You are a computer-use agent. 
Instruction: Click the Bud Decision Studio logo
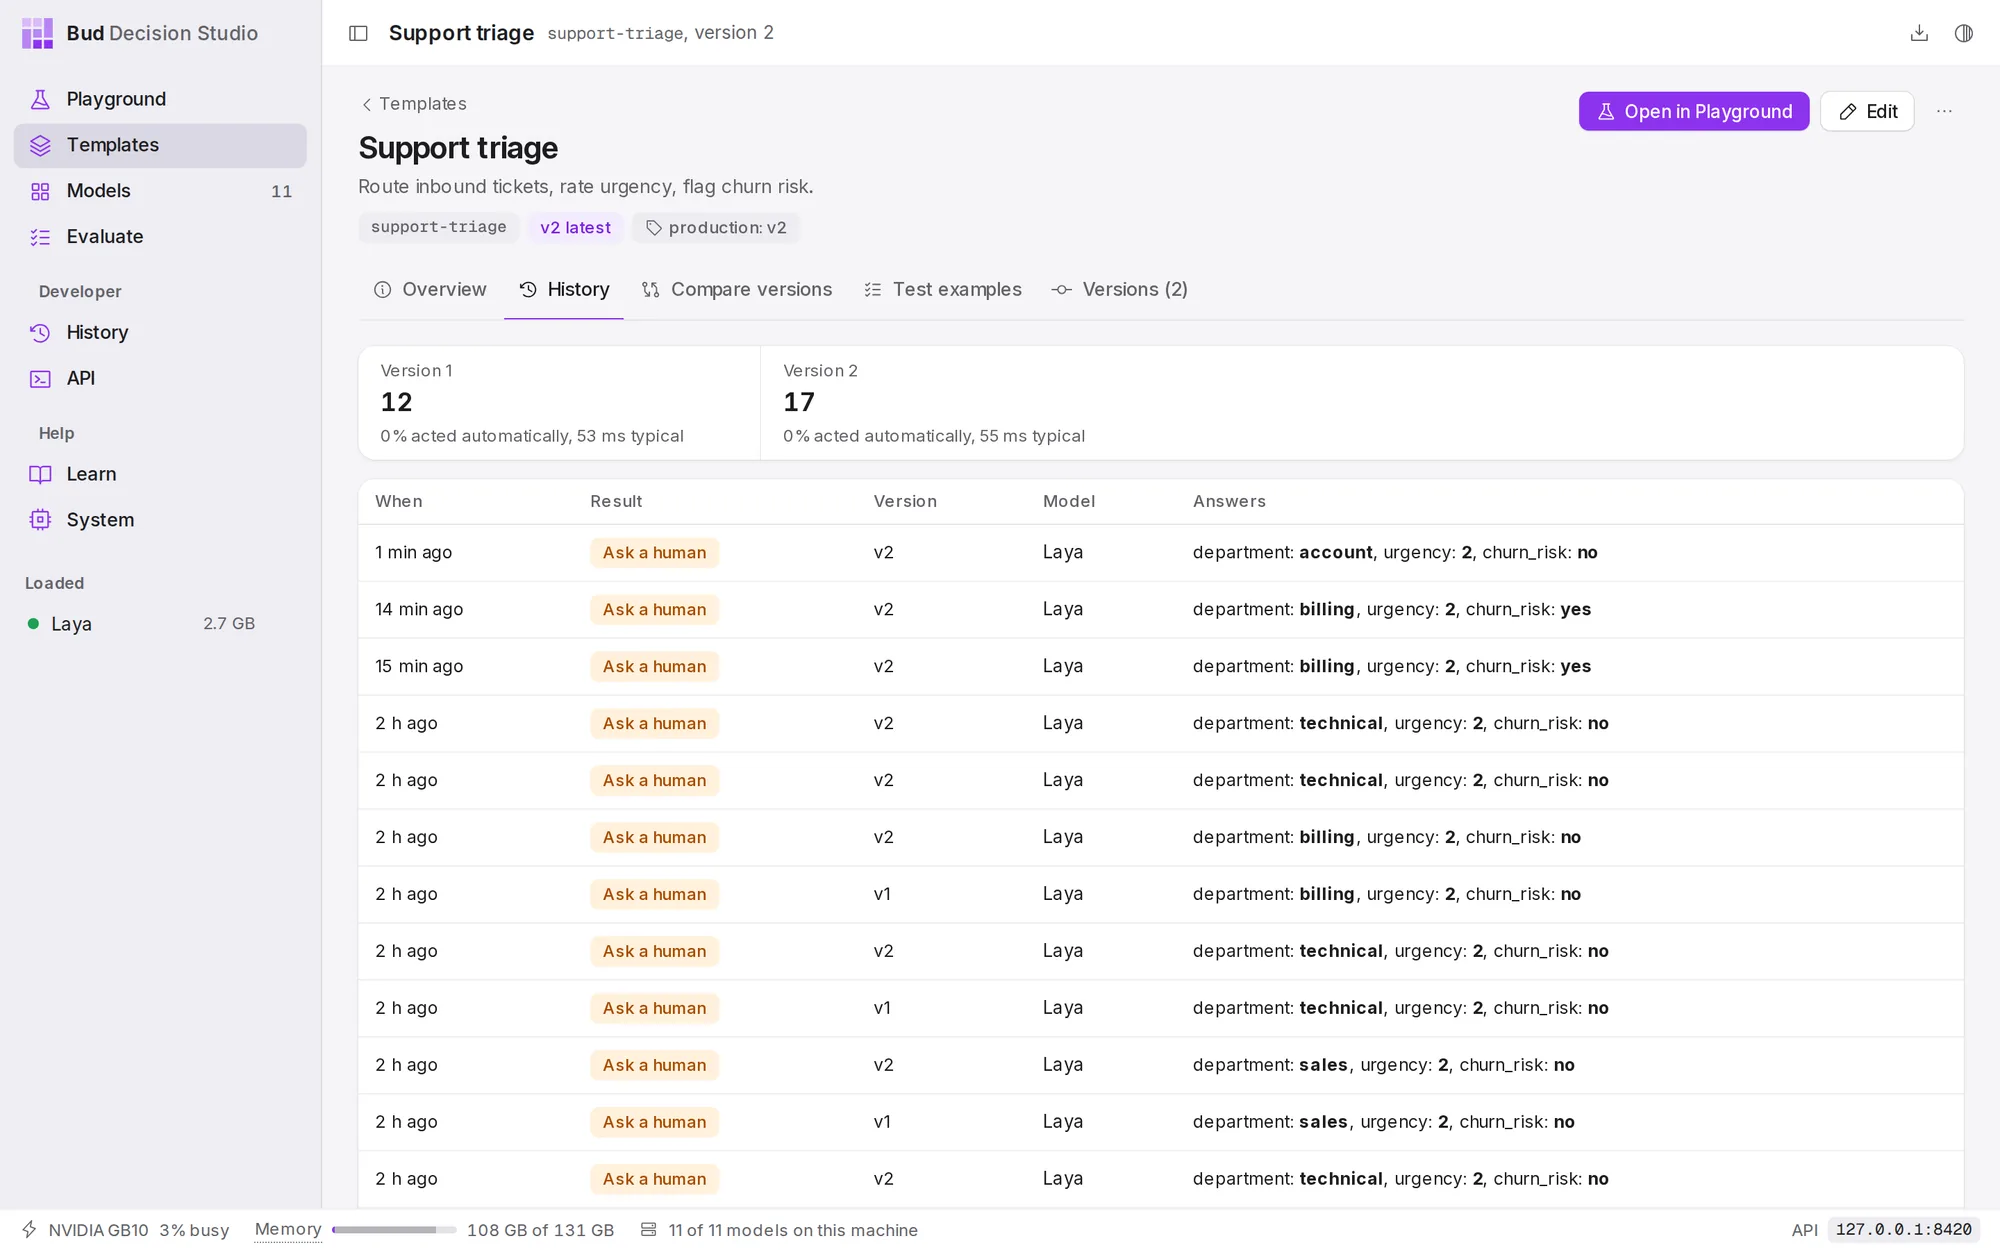click(38, 33)
